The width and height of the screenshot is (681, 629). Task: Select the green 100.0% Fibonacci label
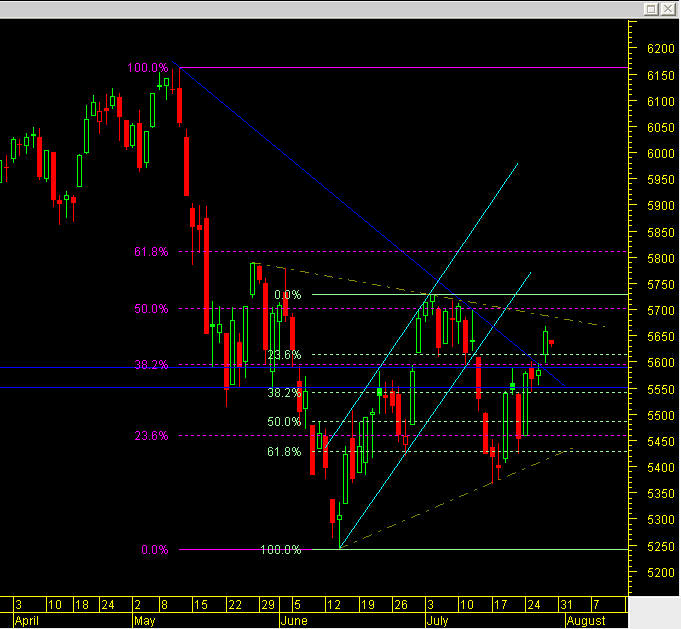[281, 550]
